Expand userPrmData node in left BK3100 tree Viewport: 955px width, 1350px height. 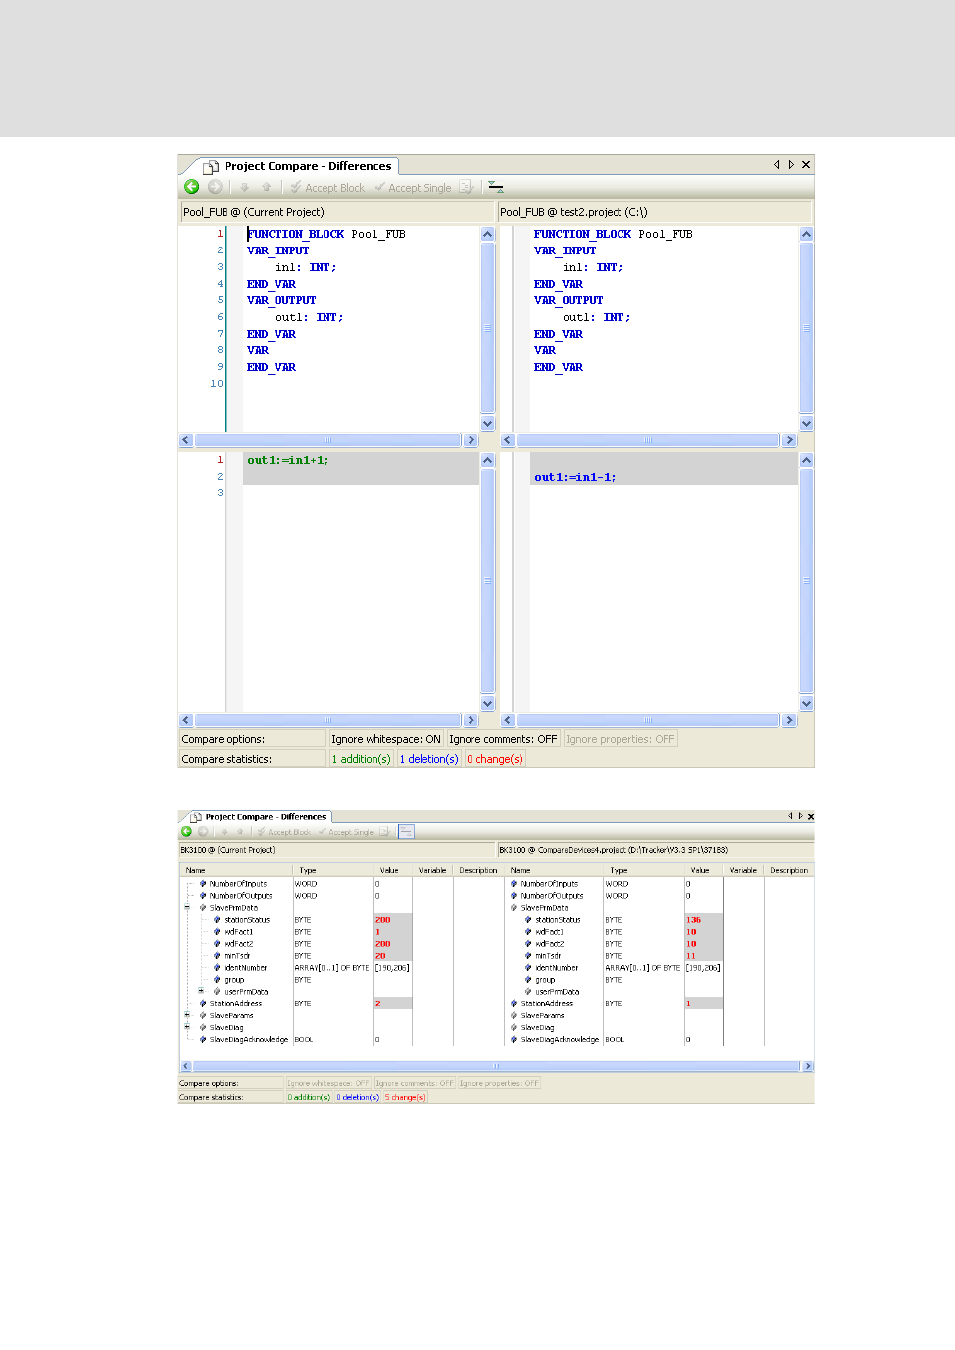[x=201, y=992]
